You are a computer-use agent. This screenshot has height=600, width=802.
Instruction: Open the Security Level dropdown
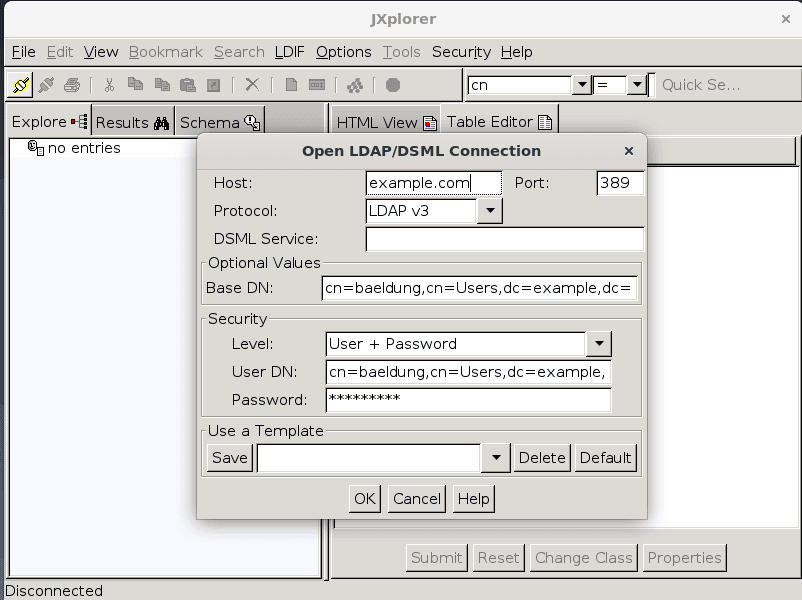pos(598,344)
